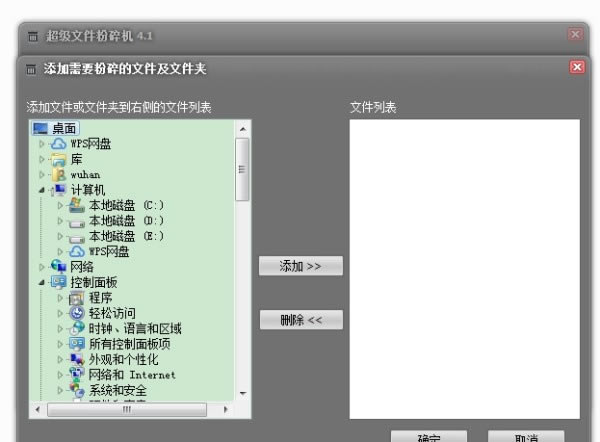Click the Desktop (桌面) monitor icon
This screenshot has height=442, width=600.
pyautogui.click(x=40, y=128)
